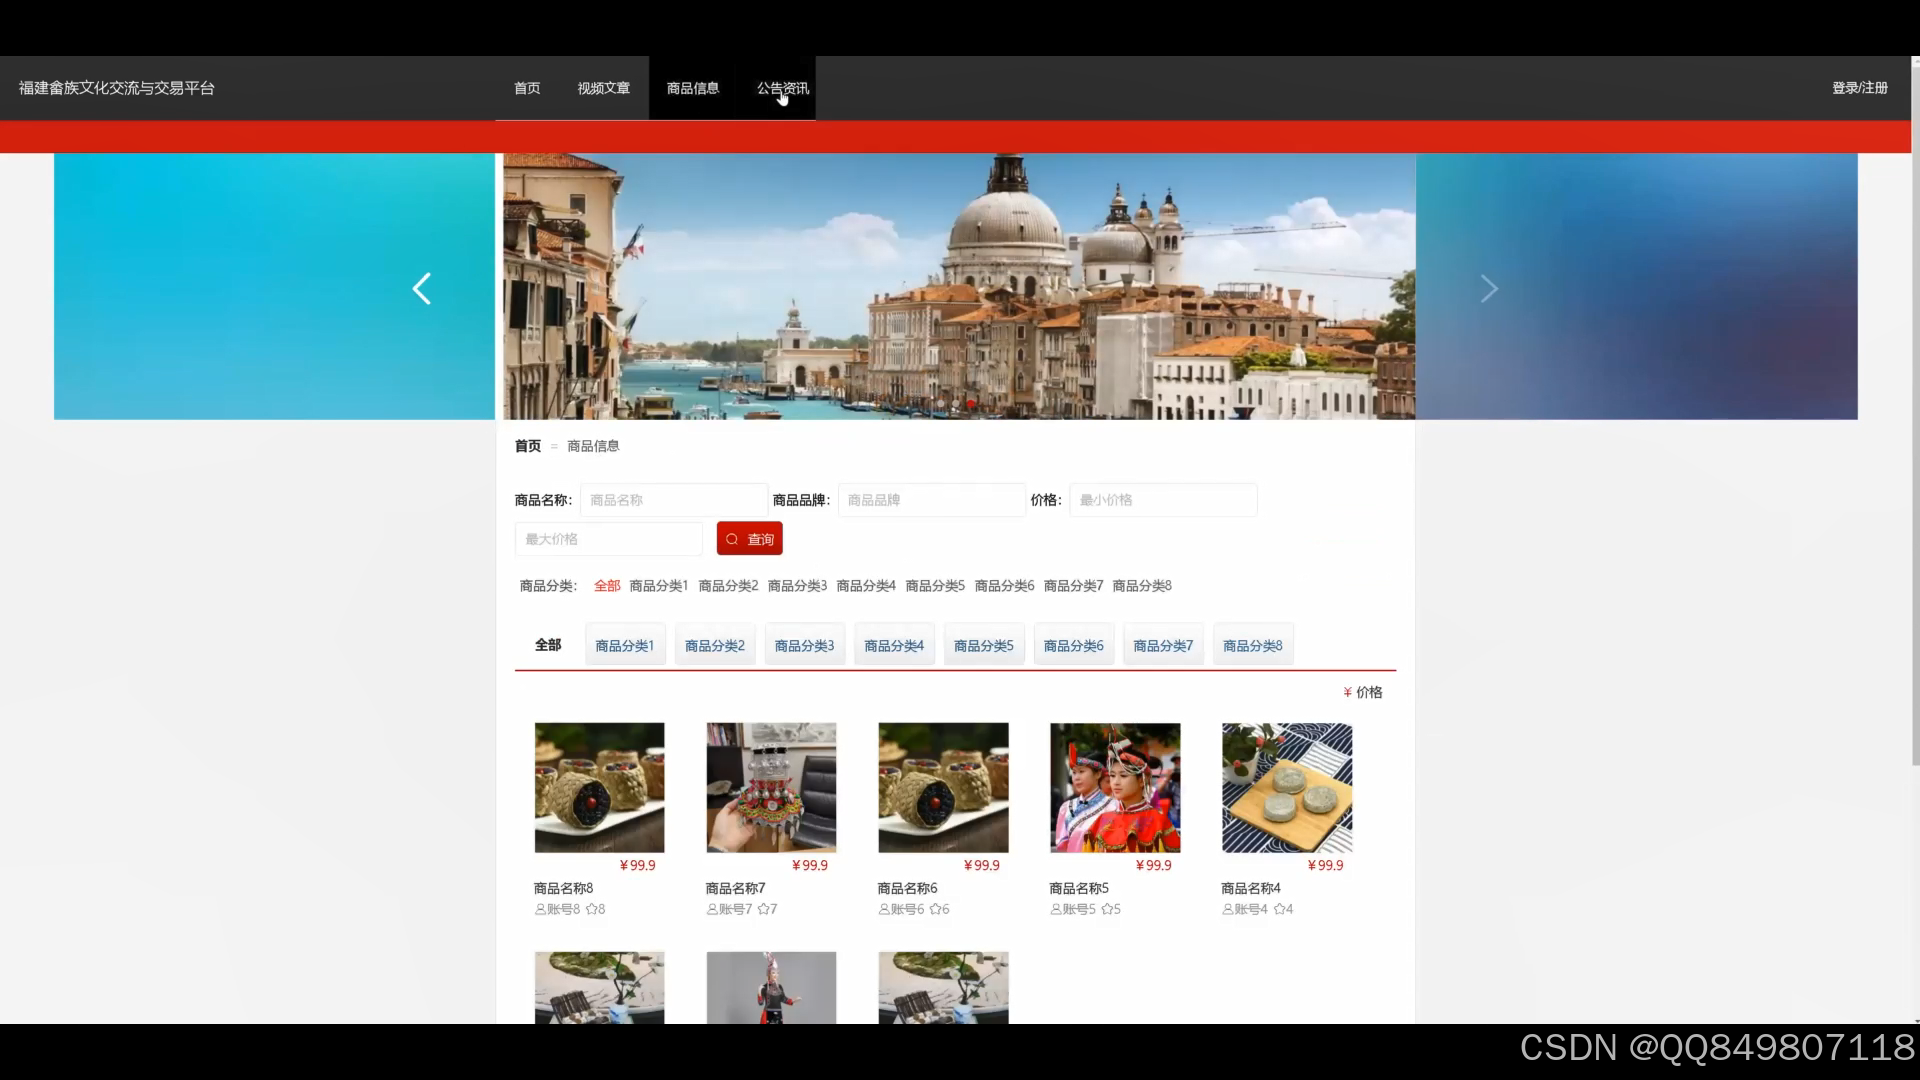Switch to the 商品分类3 tab
This screenshot has width=1920, height=1080.
coord(804,646)
